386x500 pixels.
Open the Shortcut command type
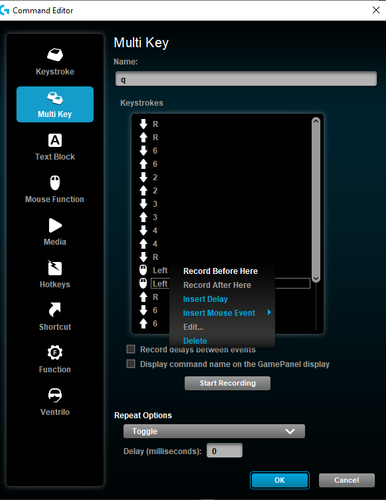pos(55,317)
